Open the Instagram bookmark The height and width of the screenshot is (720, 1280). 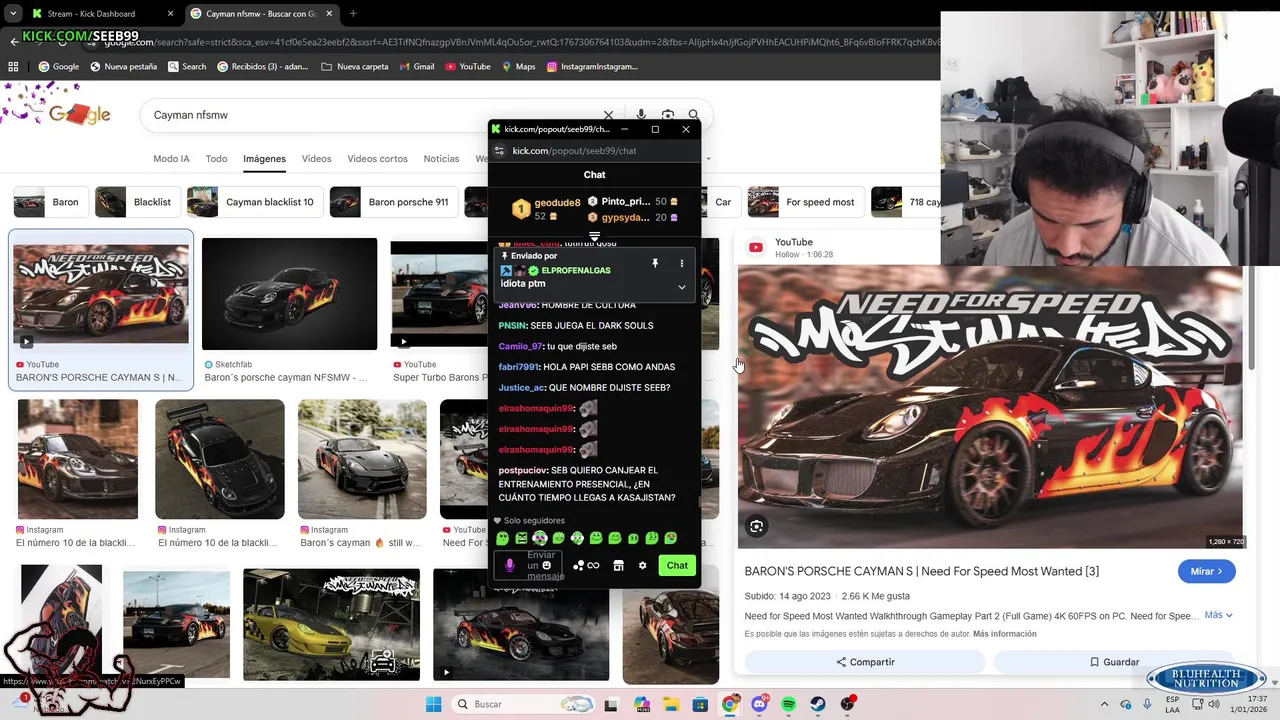[592, 67]
